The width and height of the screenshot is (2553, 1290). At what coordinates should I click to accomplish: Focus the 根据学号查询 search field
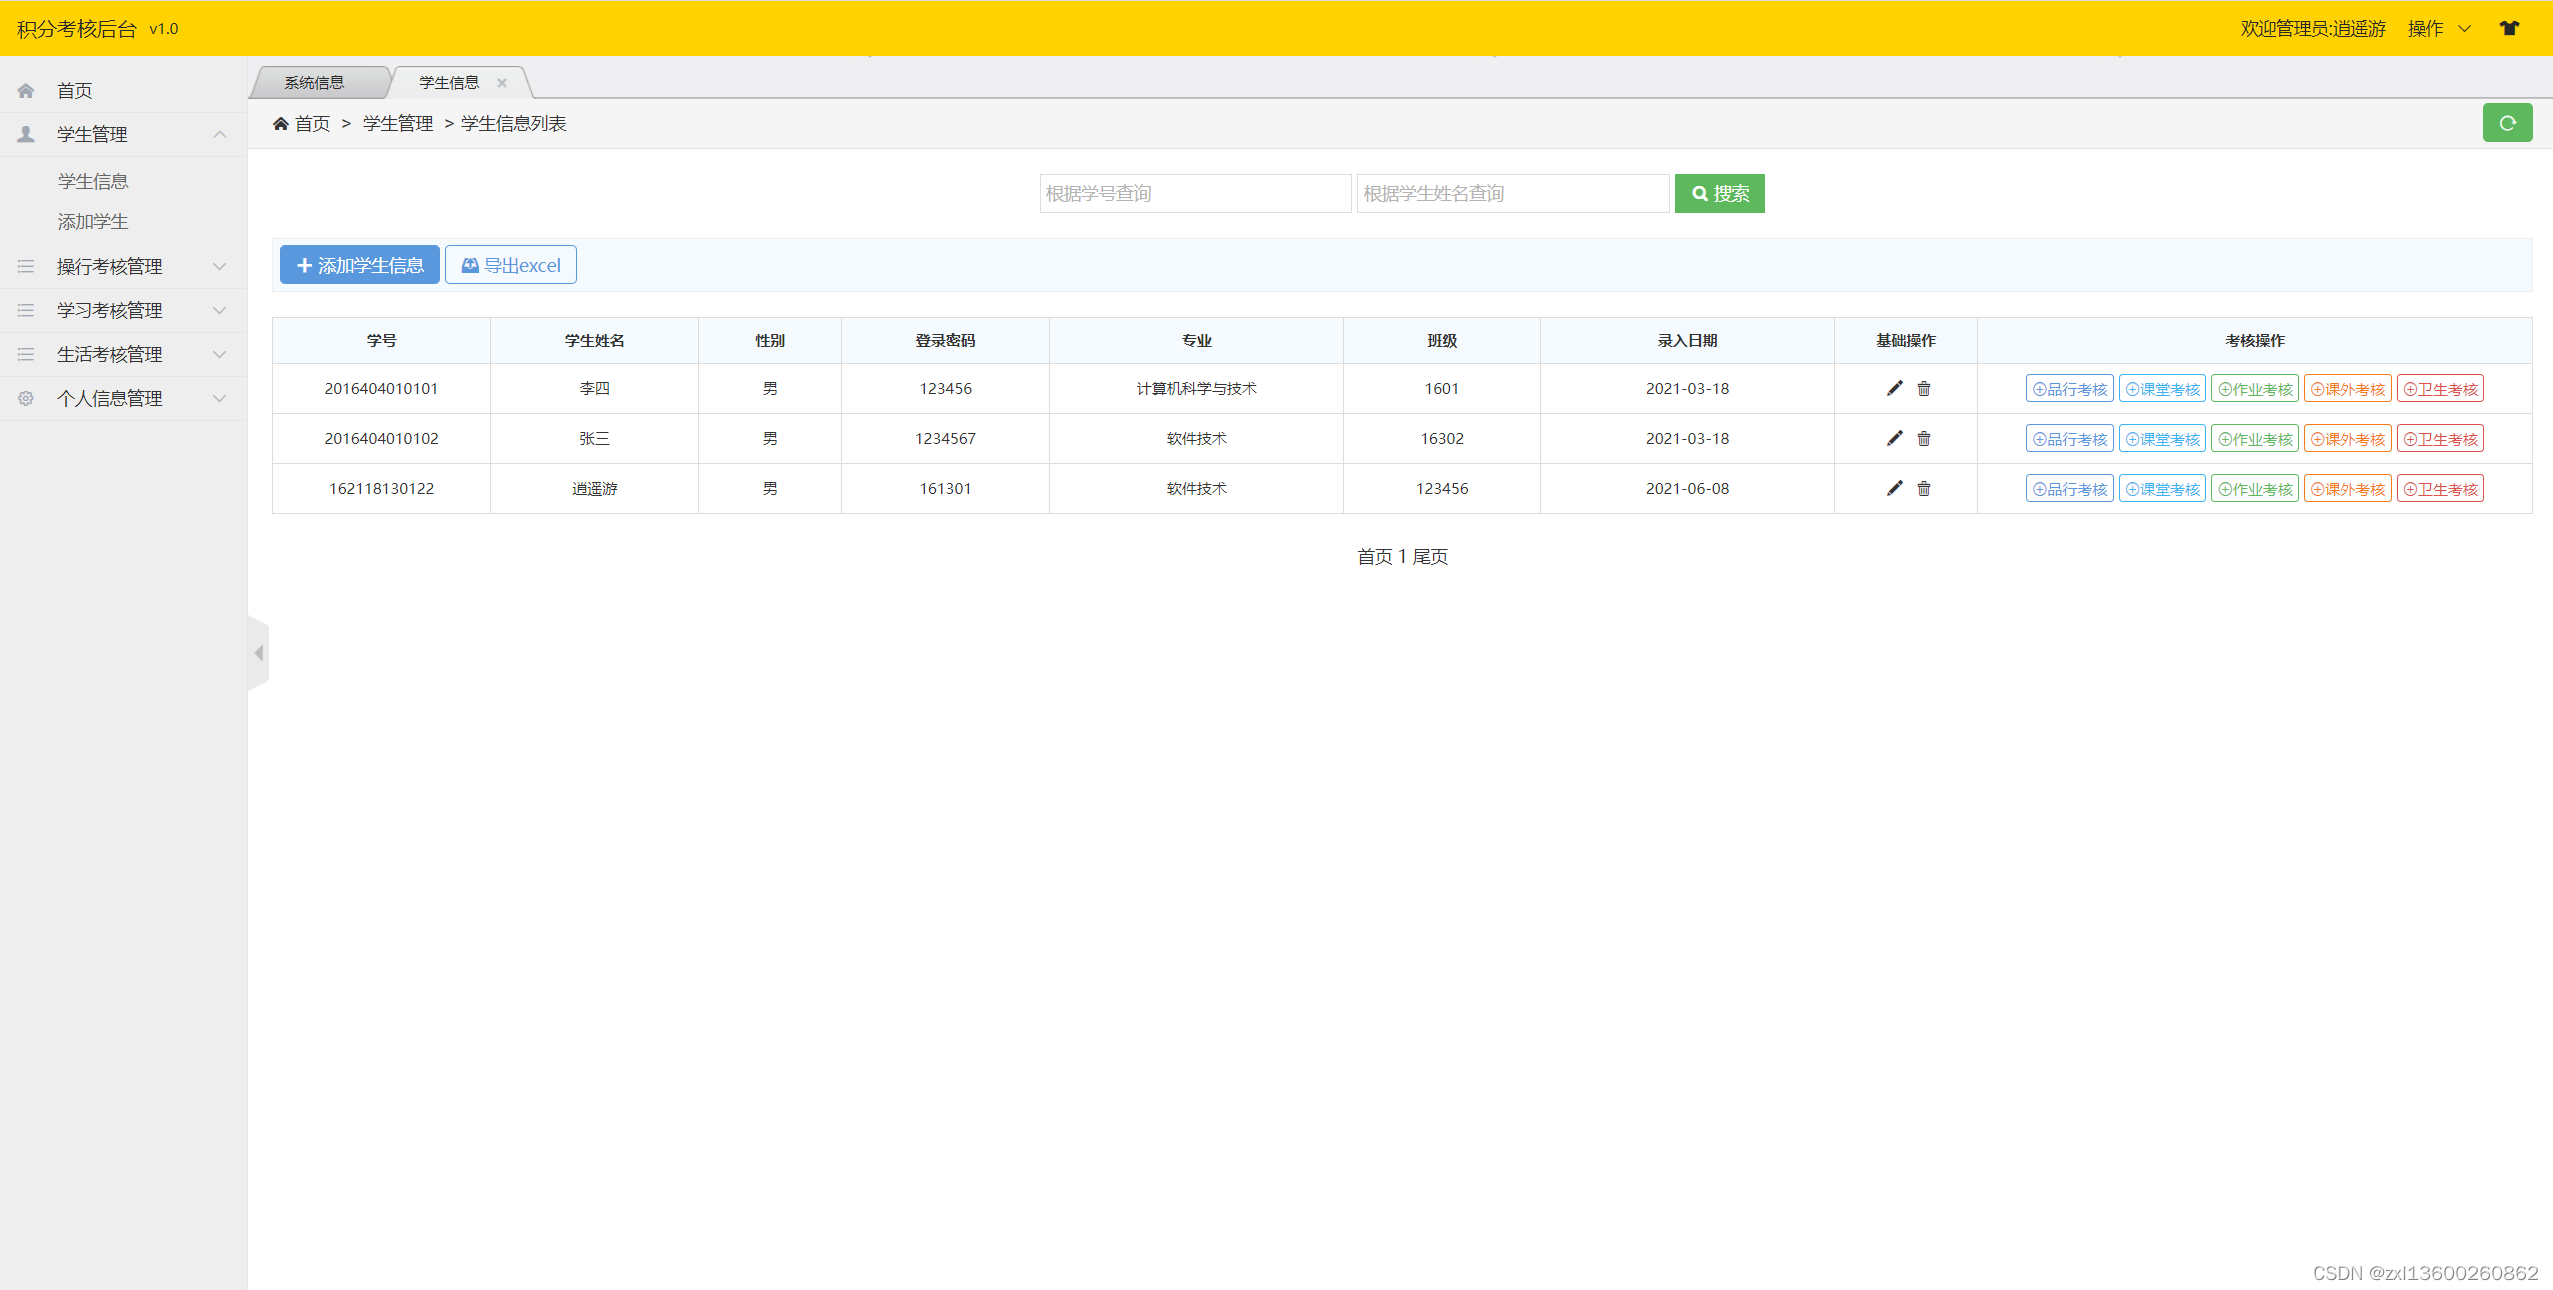coord(1194,193)
